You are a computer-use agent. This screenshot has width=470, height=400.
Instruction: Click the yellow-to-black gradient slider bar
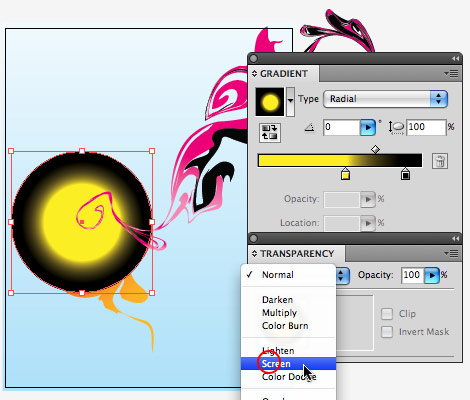pyautogui.click(x=340, y=160)
